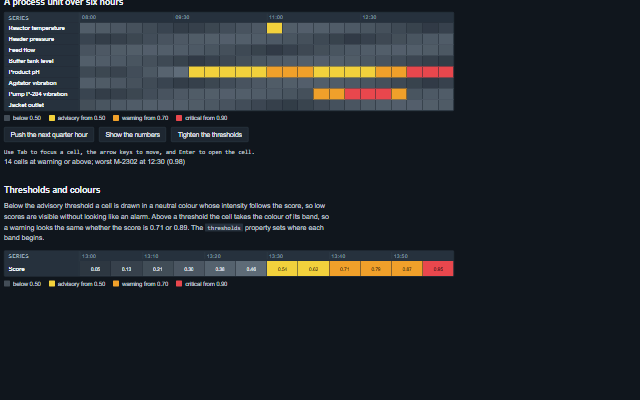The width and height of the screenshot is (640, 400).
Task: Click the red Score cell showing 0.95
Action: click(438, 269)
